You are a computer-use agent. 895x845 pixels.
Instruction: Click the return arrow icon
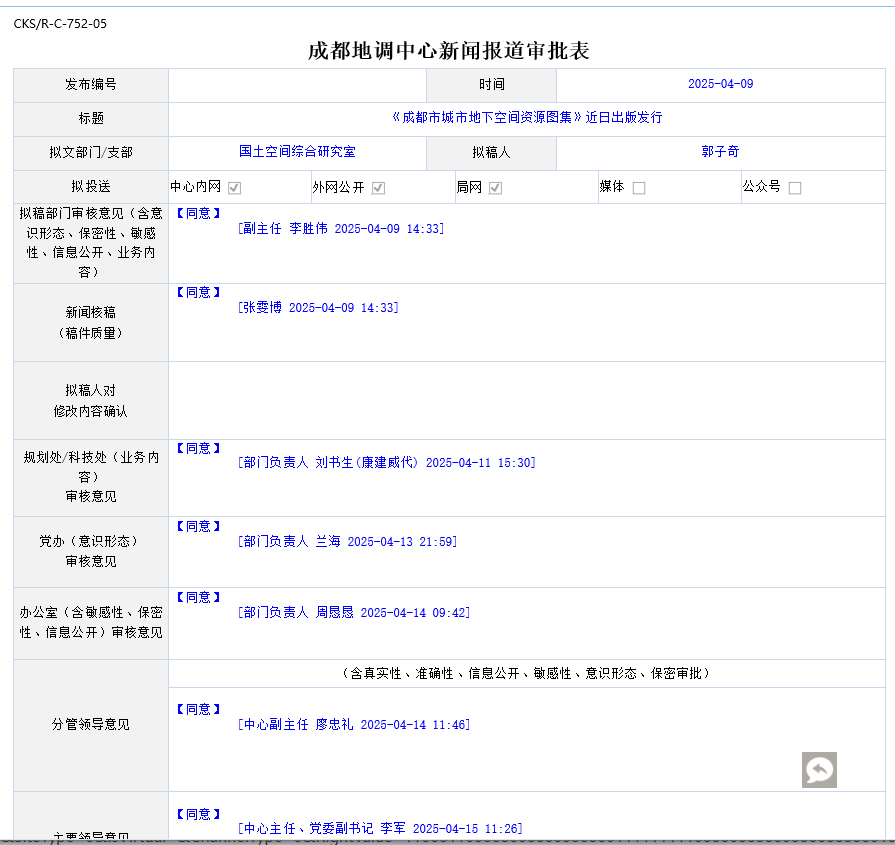(x=819, y=770)
